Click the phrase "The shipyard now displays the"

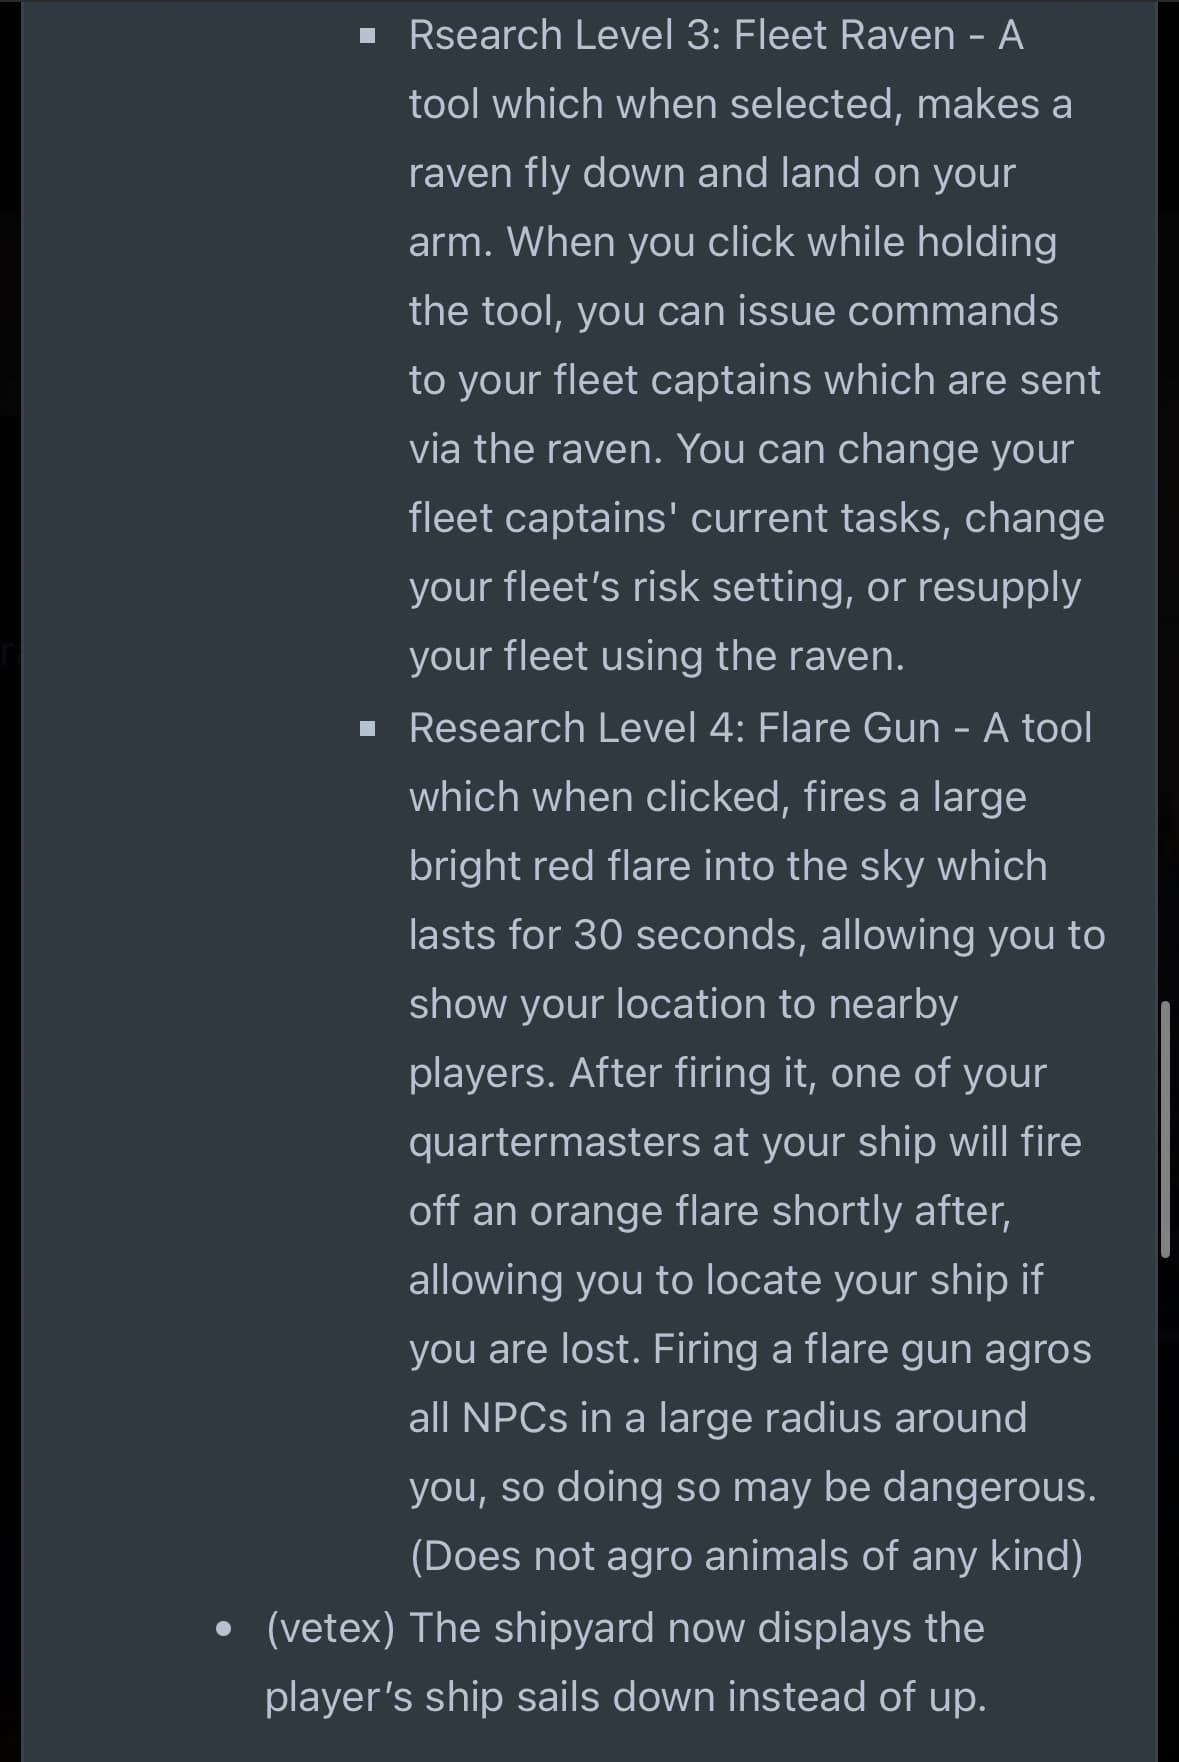(696, 1628)
